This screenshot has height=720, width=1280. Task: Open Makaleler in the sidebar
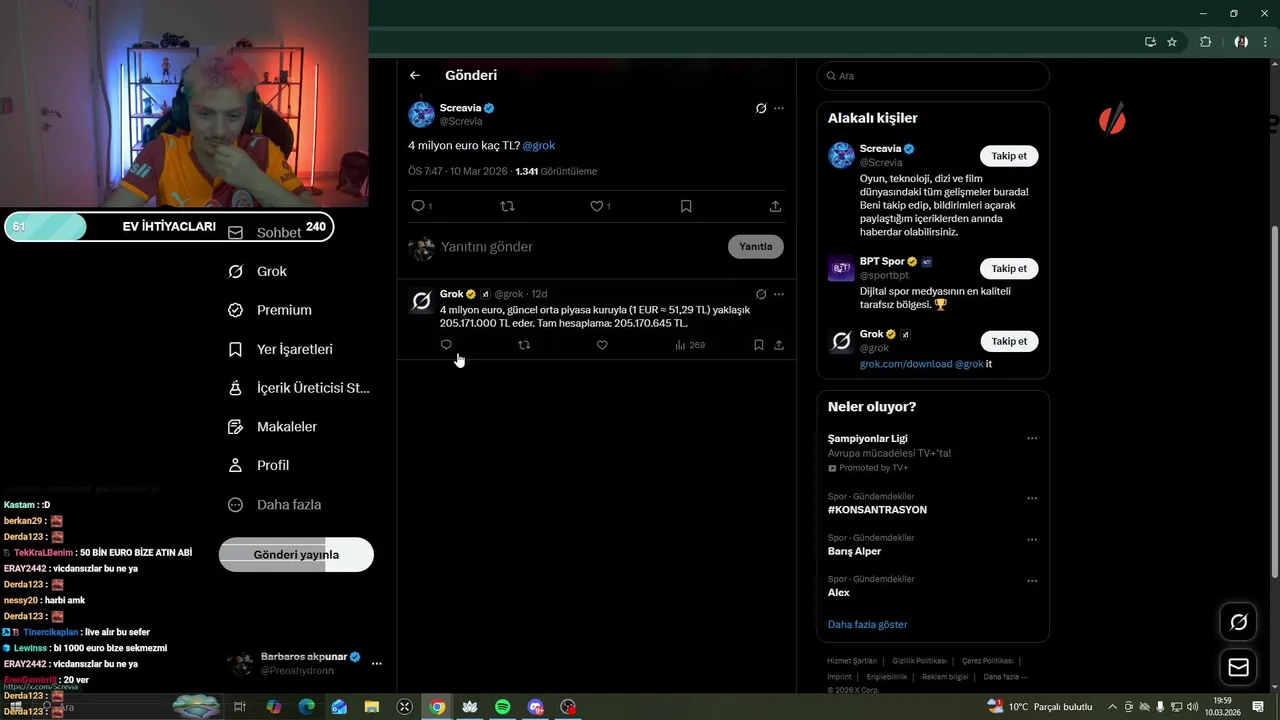pyautogui.click(x=272, y=427)
